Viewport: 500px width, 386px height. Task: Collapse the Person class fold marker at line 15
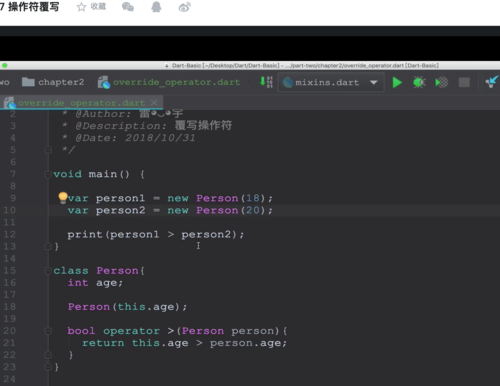point(48,271)
